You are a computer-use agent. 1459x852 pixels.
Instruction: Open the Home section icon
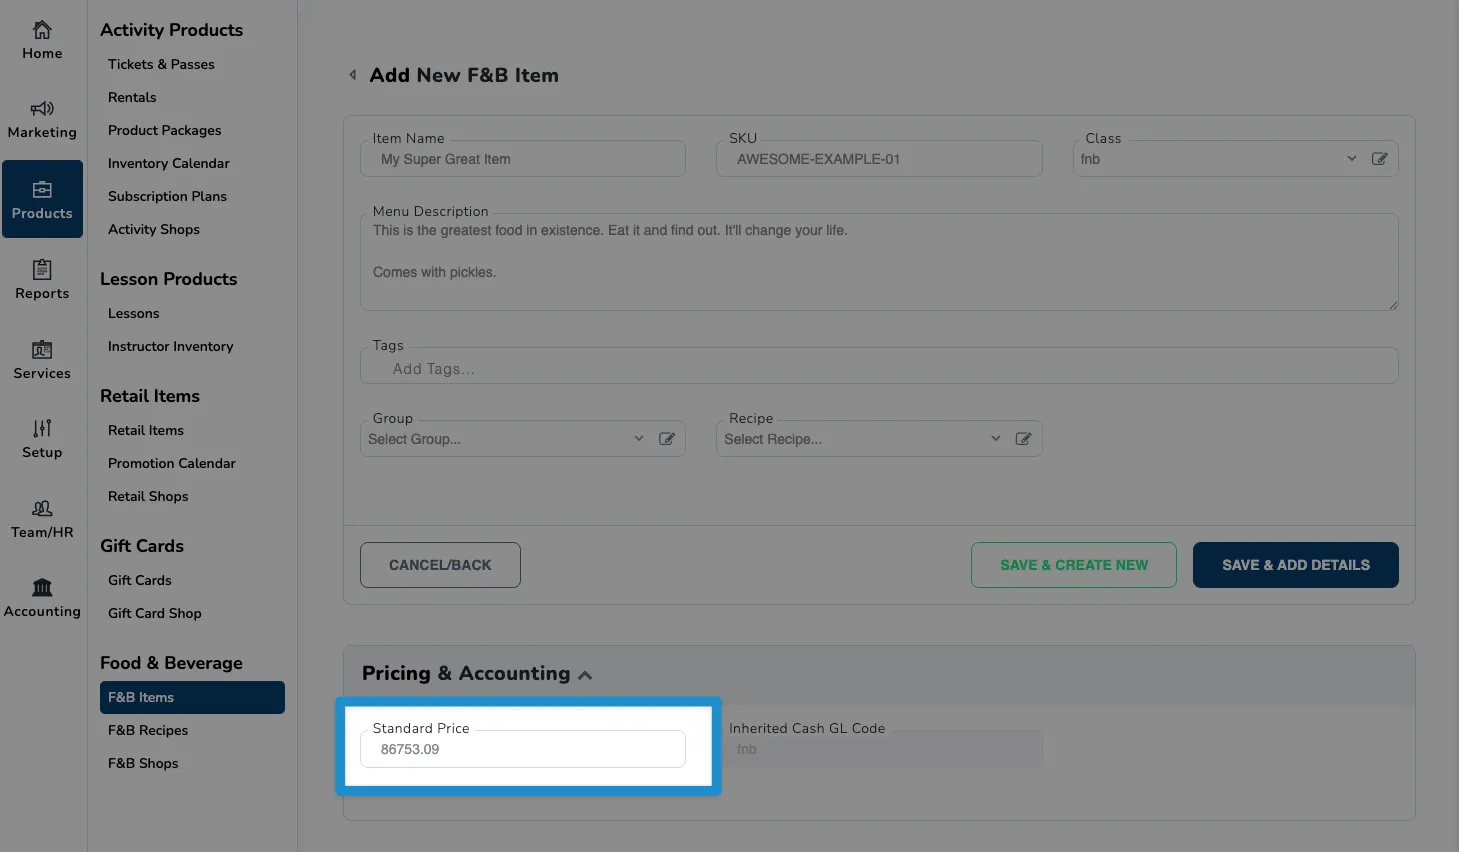click(x=42, y=30)
